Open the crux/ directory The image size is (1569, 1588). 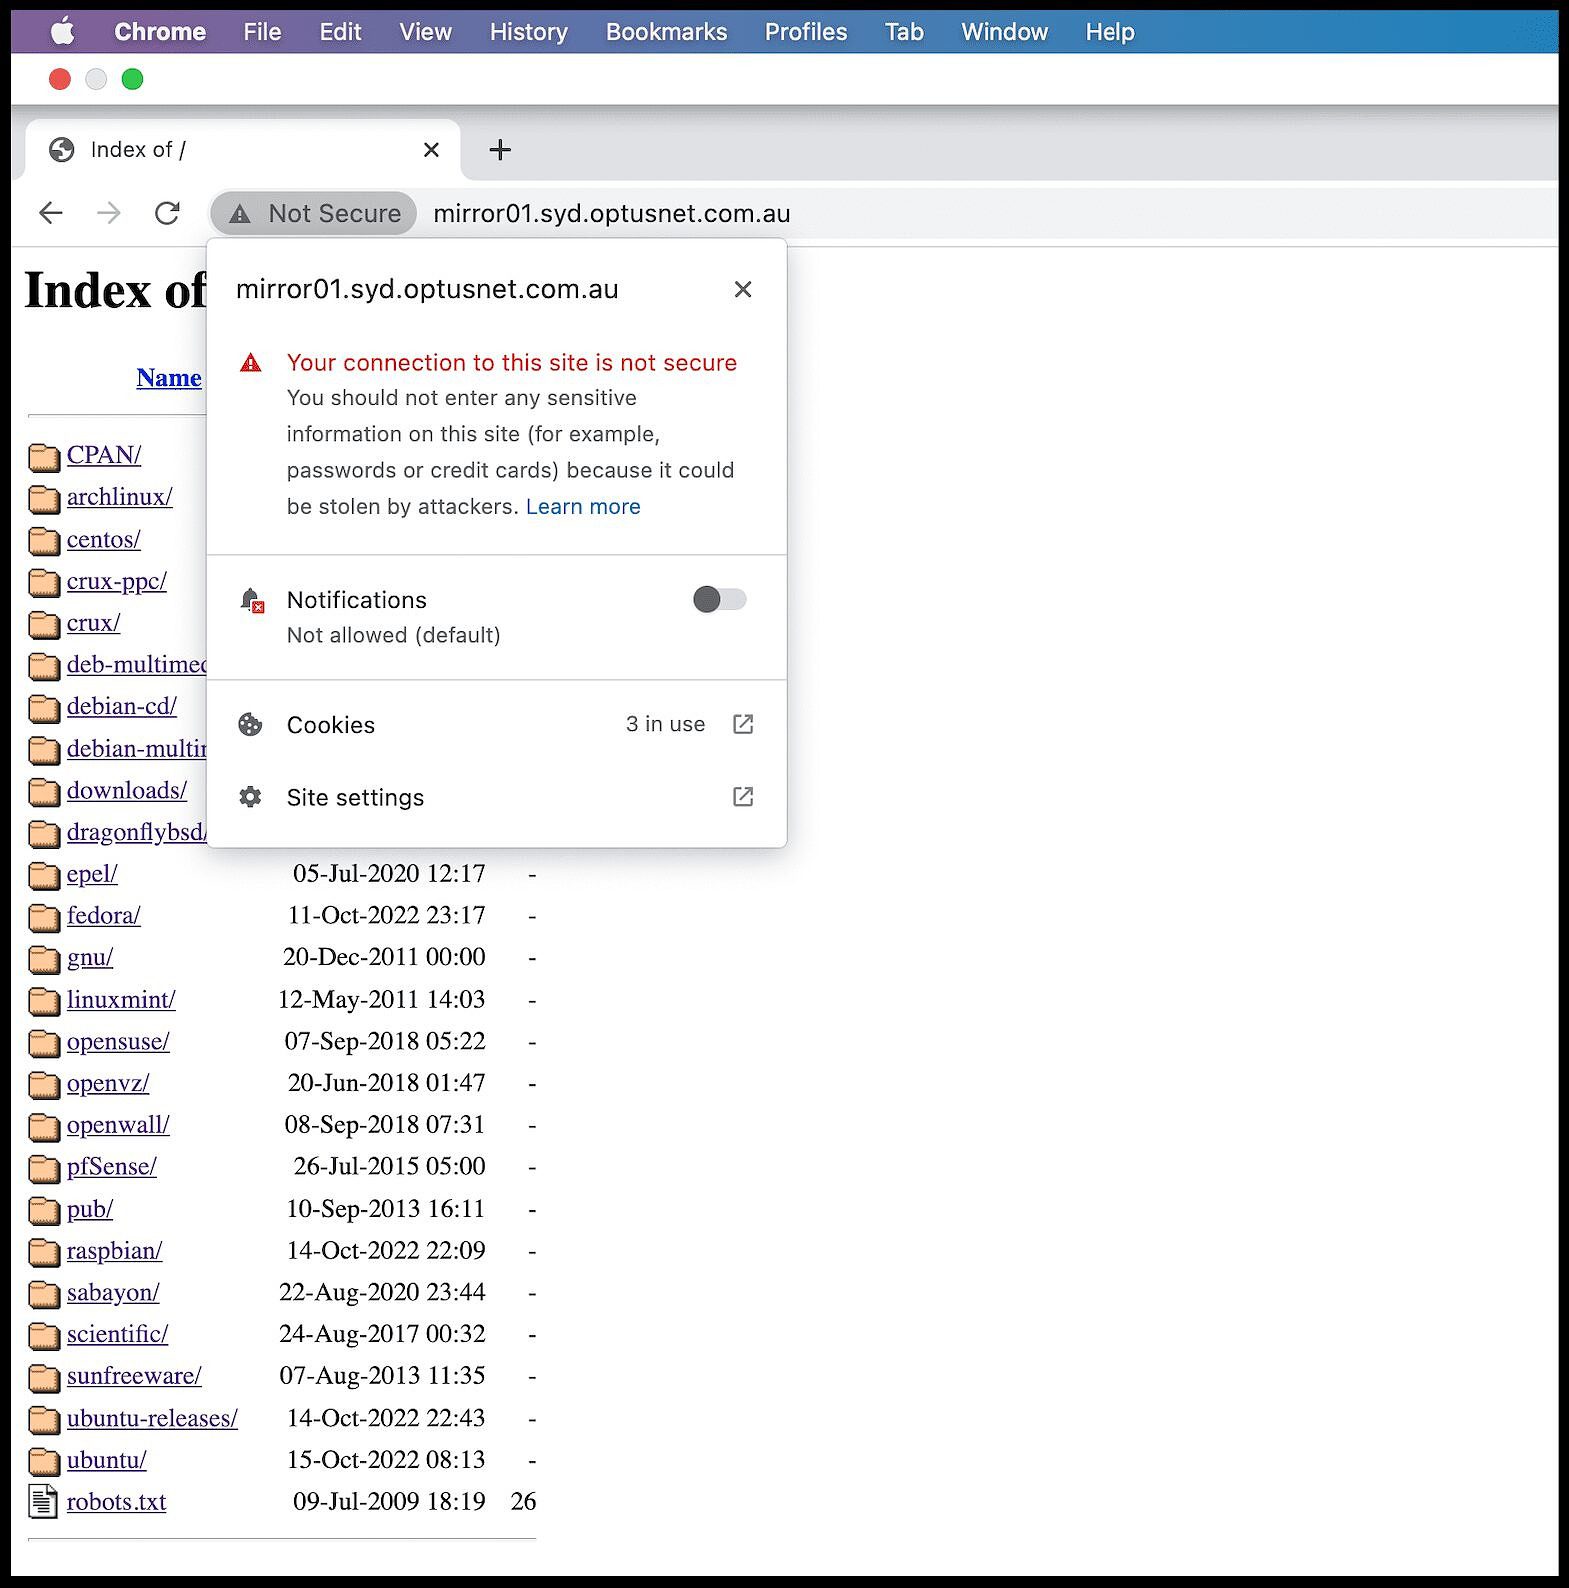pos(94,623)
